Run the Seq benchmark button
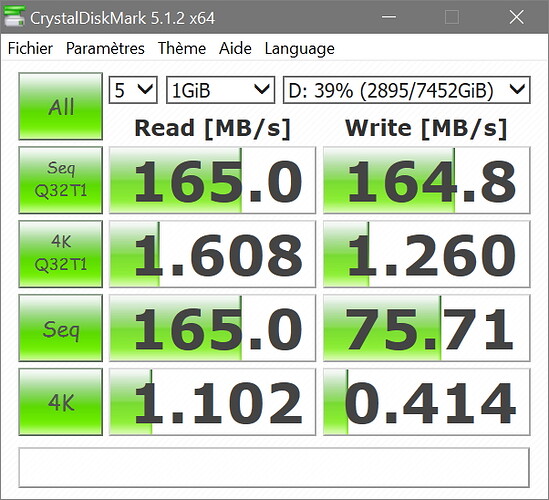549x500 pixels. [x=61, y=328]
